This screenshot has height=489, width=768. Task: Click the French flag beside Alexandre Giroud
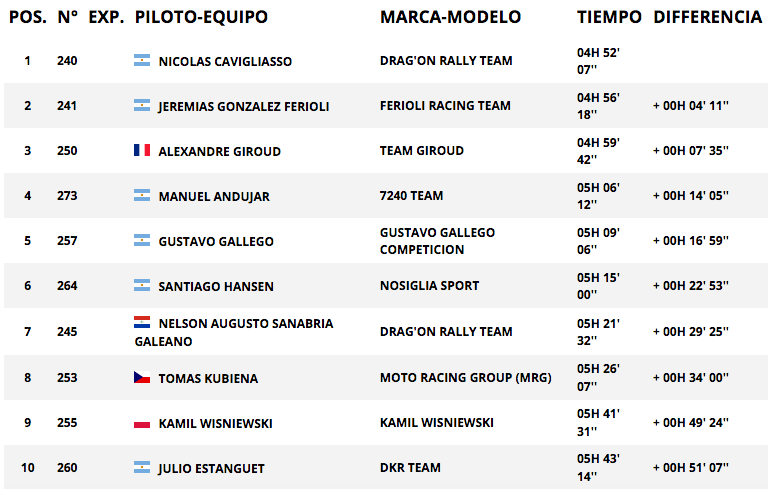[x=142, y=150]
